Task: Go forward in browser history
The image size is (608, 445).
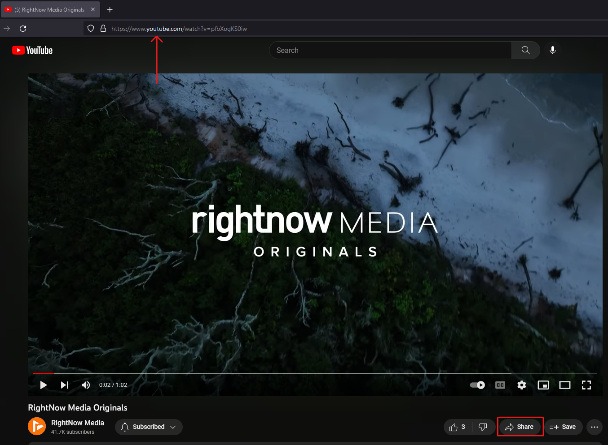Action: [x=7, y=28]
